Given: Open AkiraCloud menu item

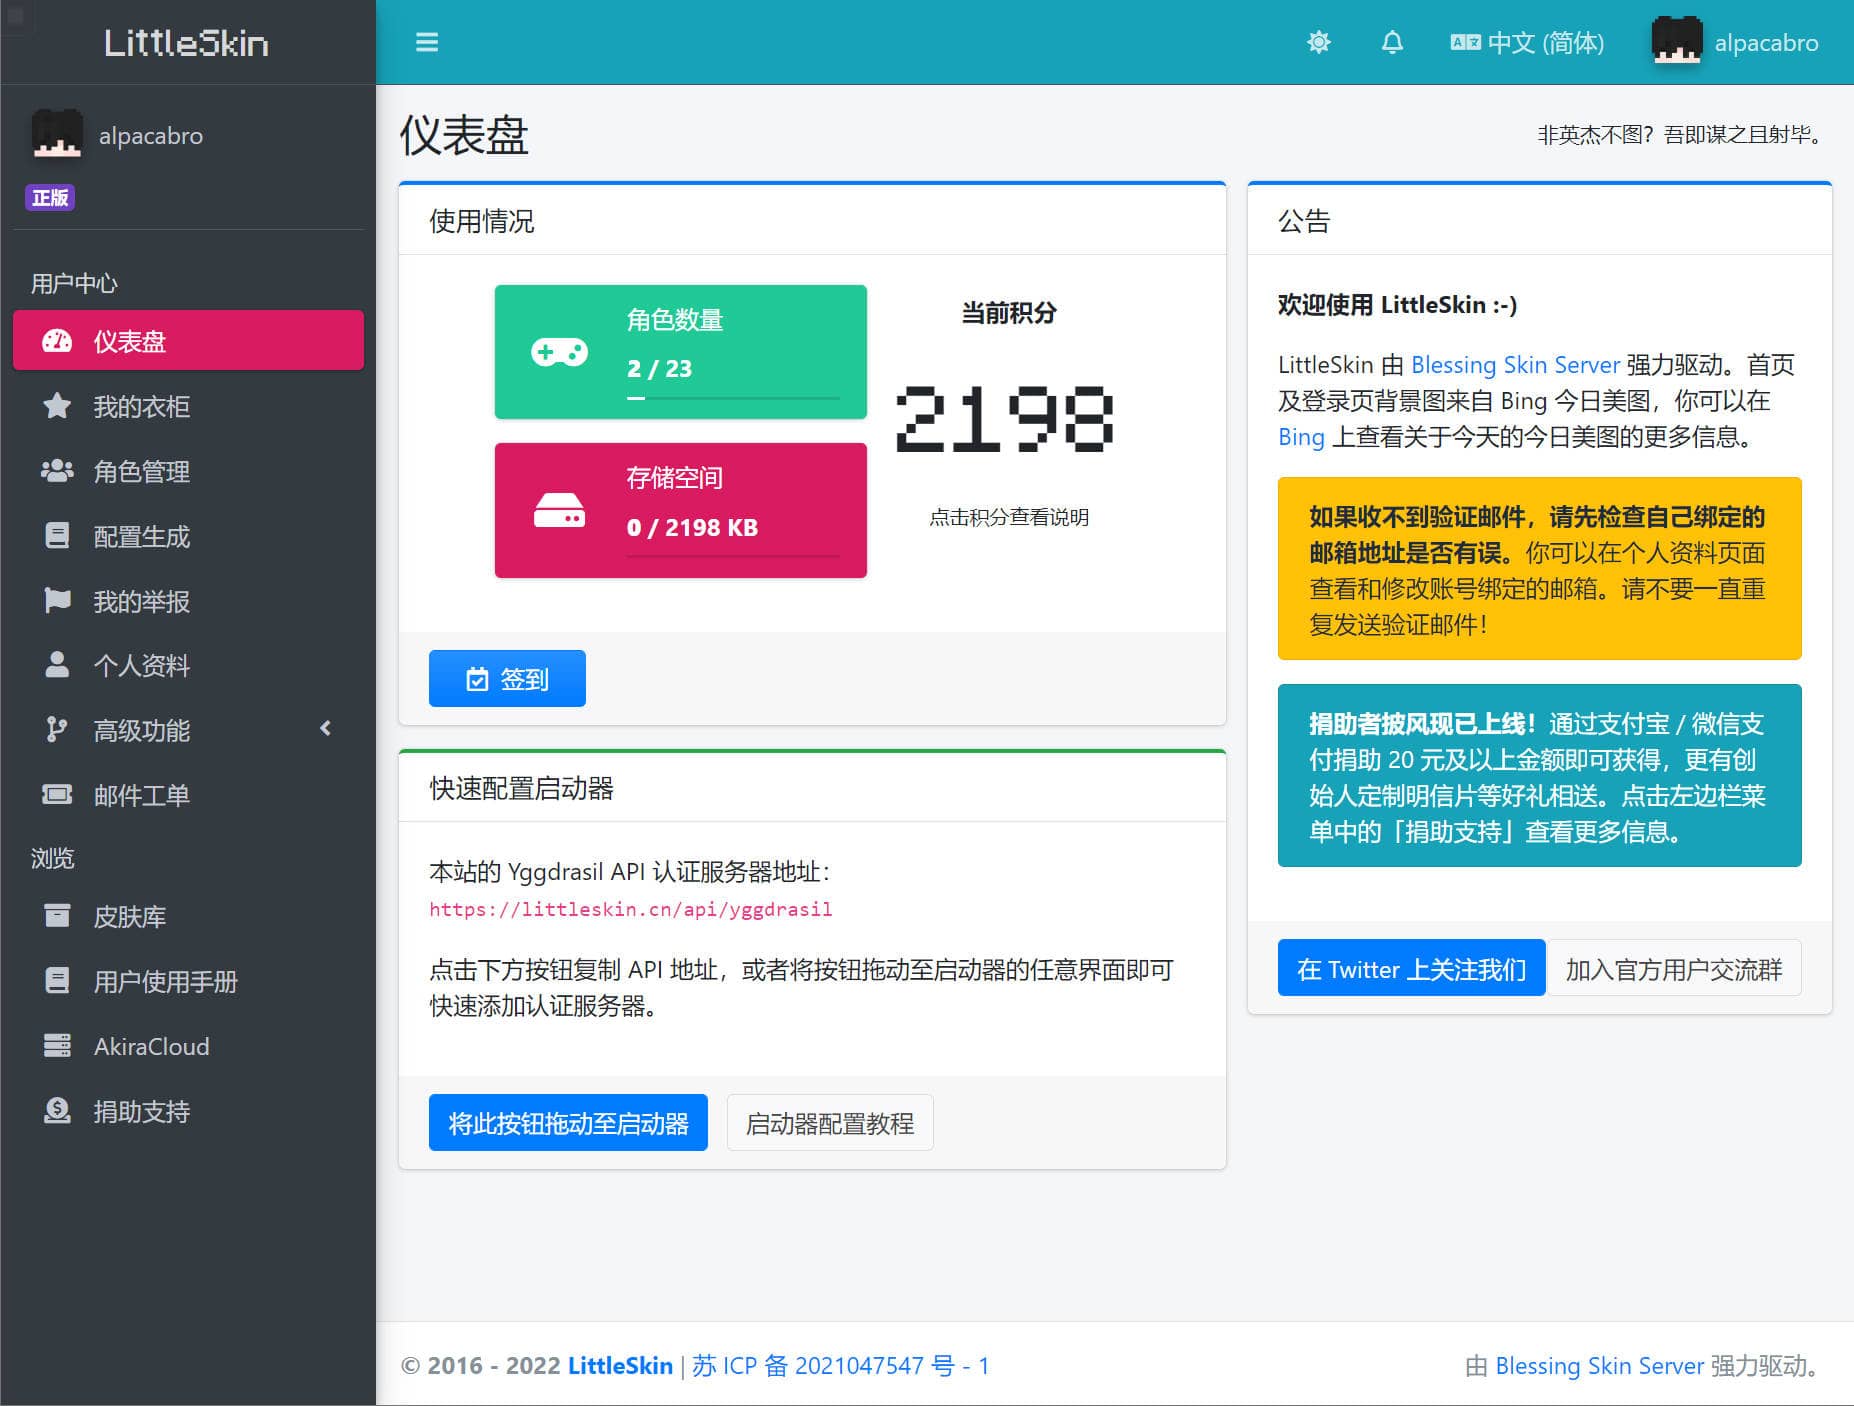Looking at the screenshot, I should click(x=188, y=1046).
